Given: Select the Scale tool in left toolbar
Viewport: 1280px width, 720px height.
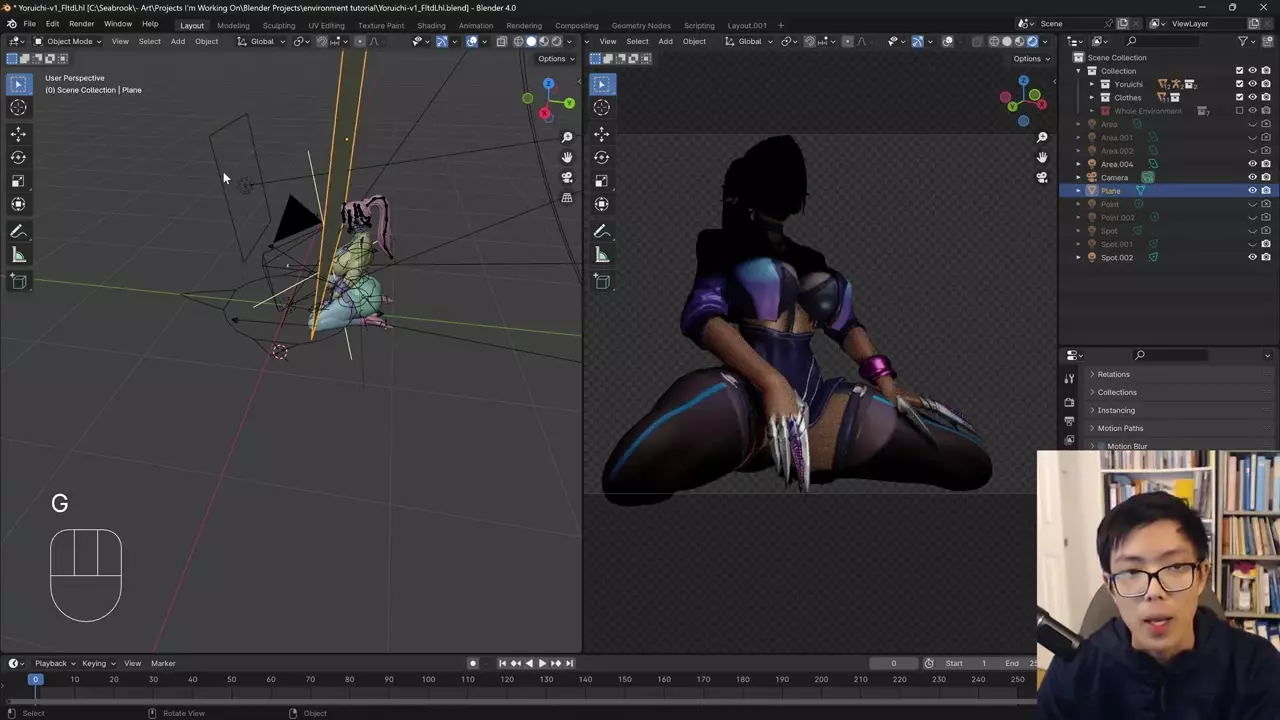Looking at the screenshot, I should coord(18,181).
